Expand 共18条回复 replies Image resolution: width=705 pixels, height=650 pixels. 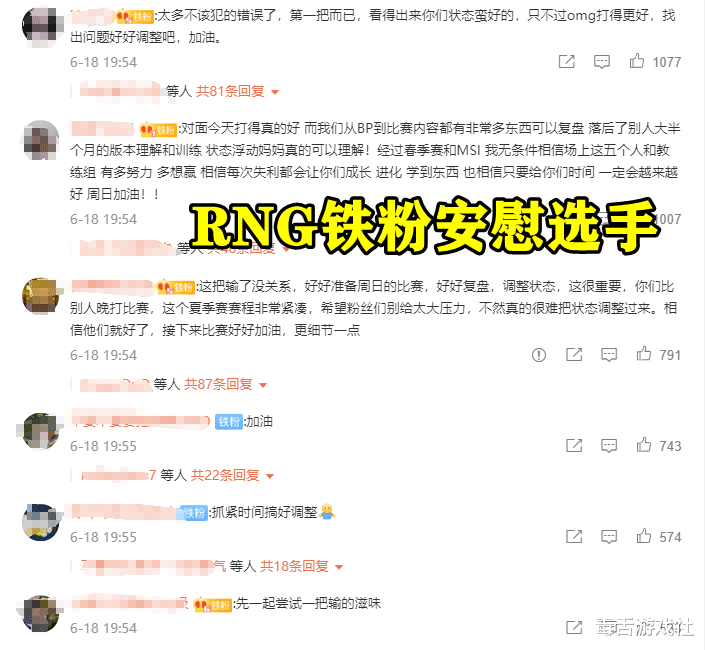point(301,567)
